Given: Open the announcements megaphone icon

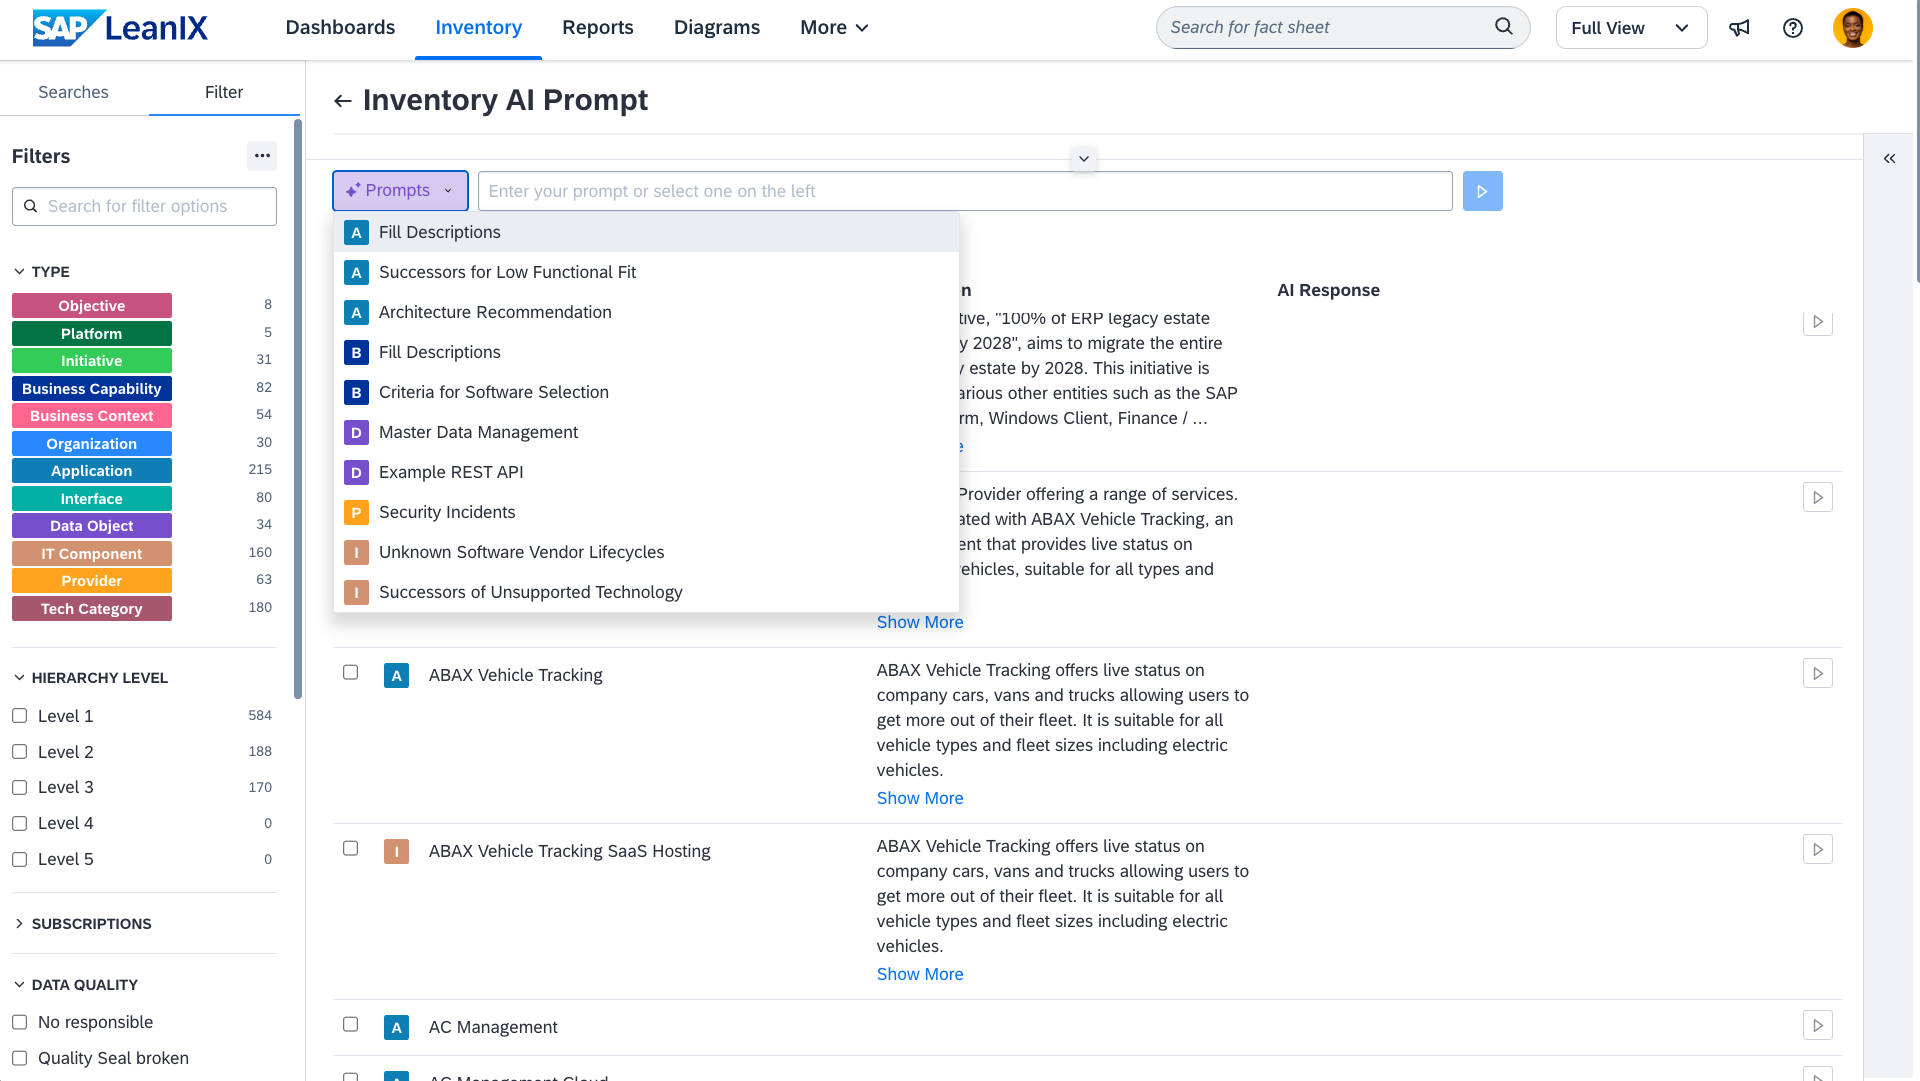Looking at the screenshot, I should [1740, 28].
